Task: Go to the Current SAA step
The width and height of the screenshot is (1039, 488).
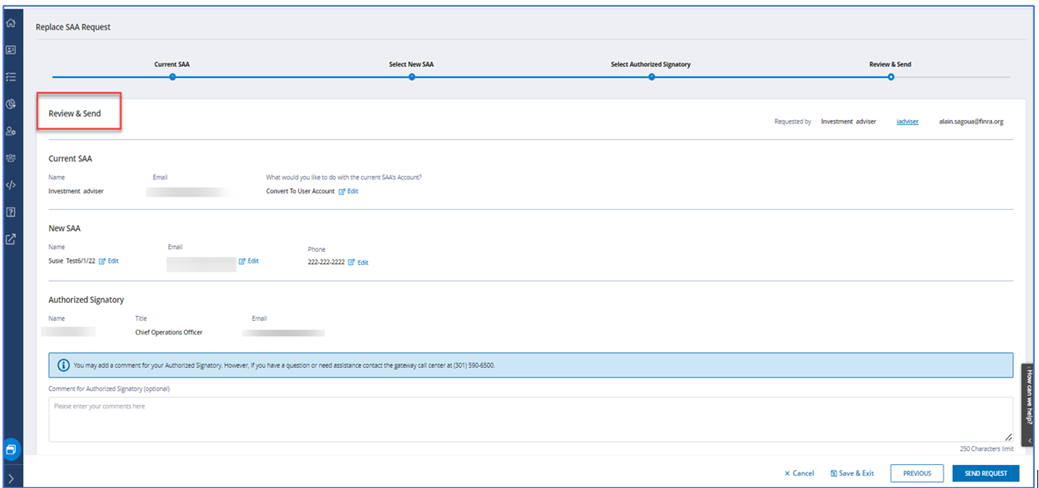Action: pyautogui.click(x=172, y=76)
